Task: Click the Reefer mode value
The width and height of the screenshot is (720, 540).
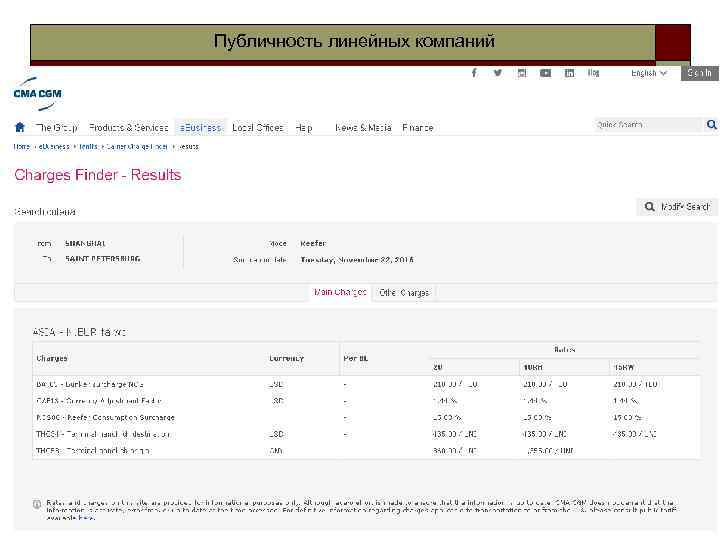Action: tap(313, 243)
